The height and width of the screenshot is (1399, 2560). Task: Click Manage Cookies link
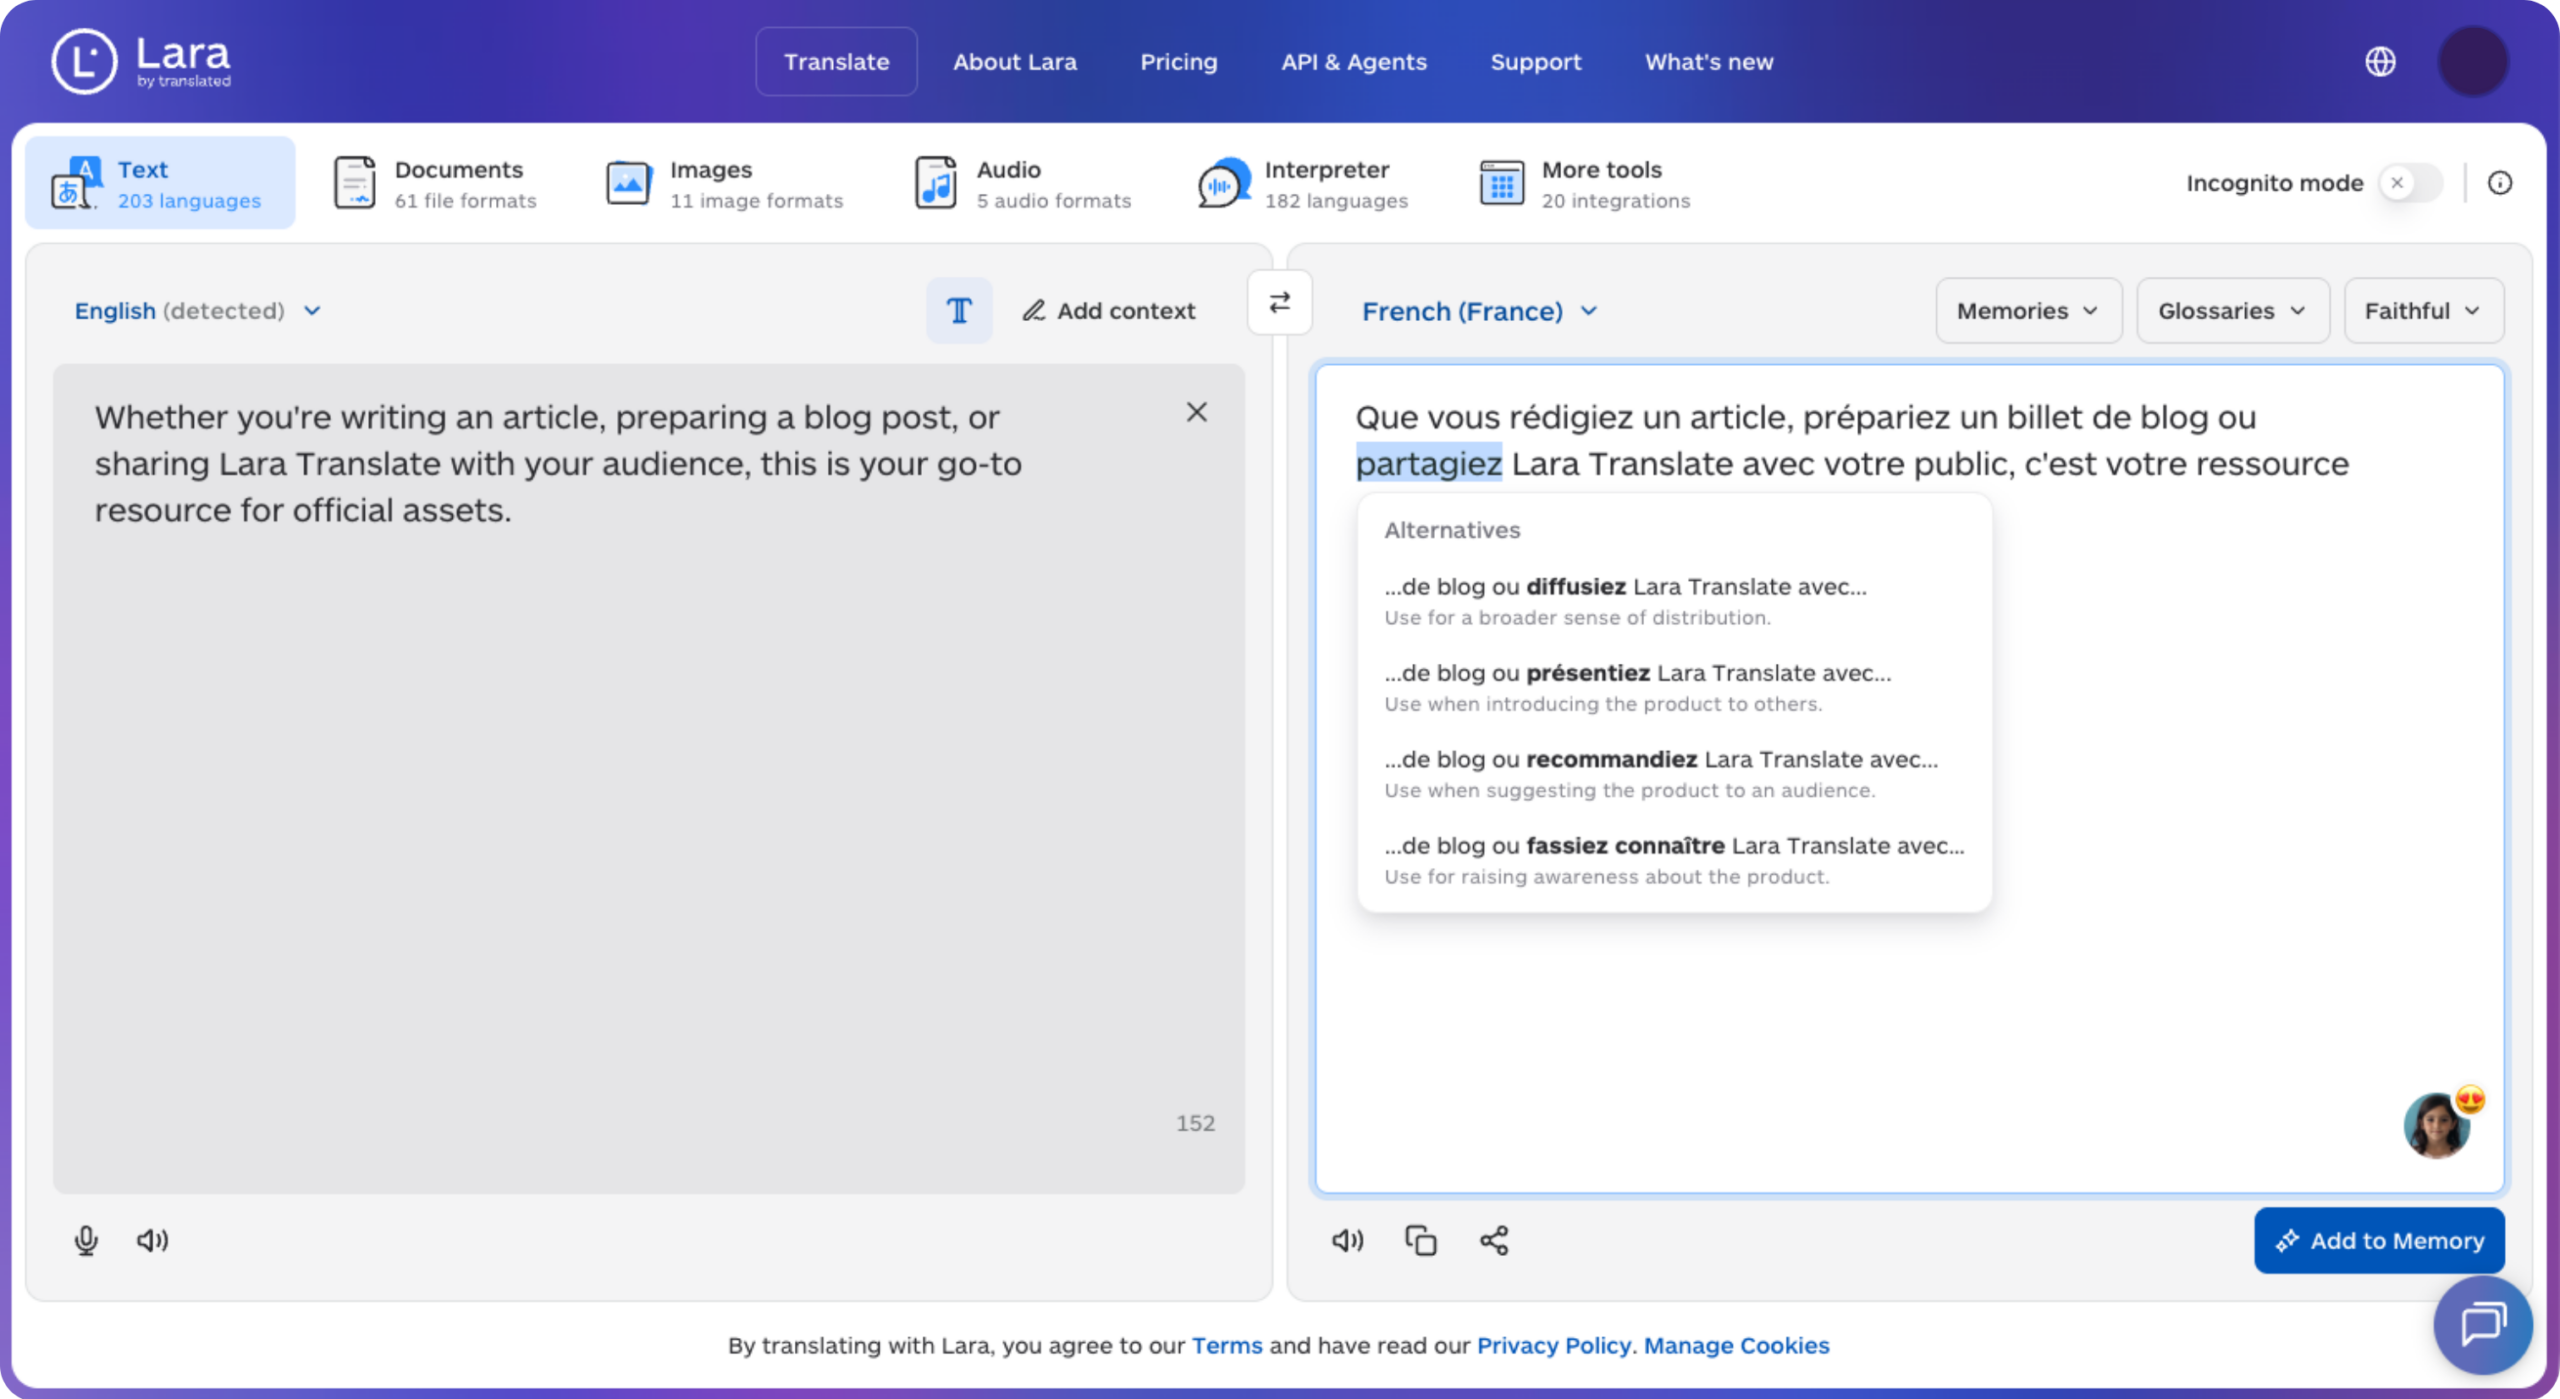[1736, 1345]
